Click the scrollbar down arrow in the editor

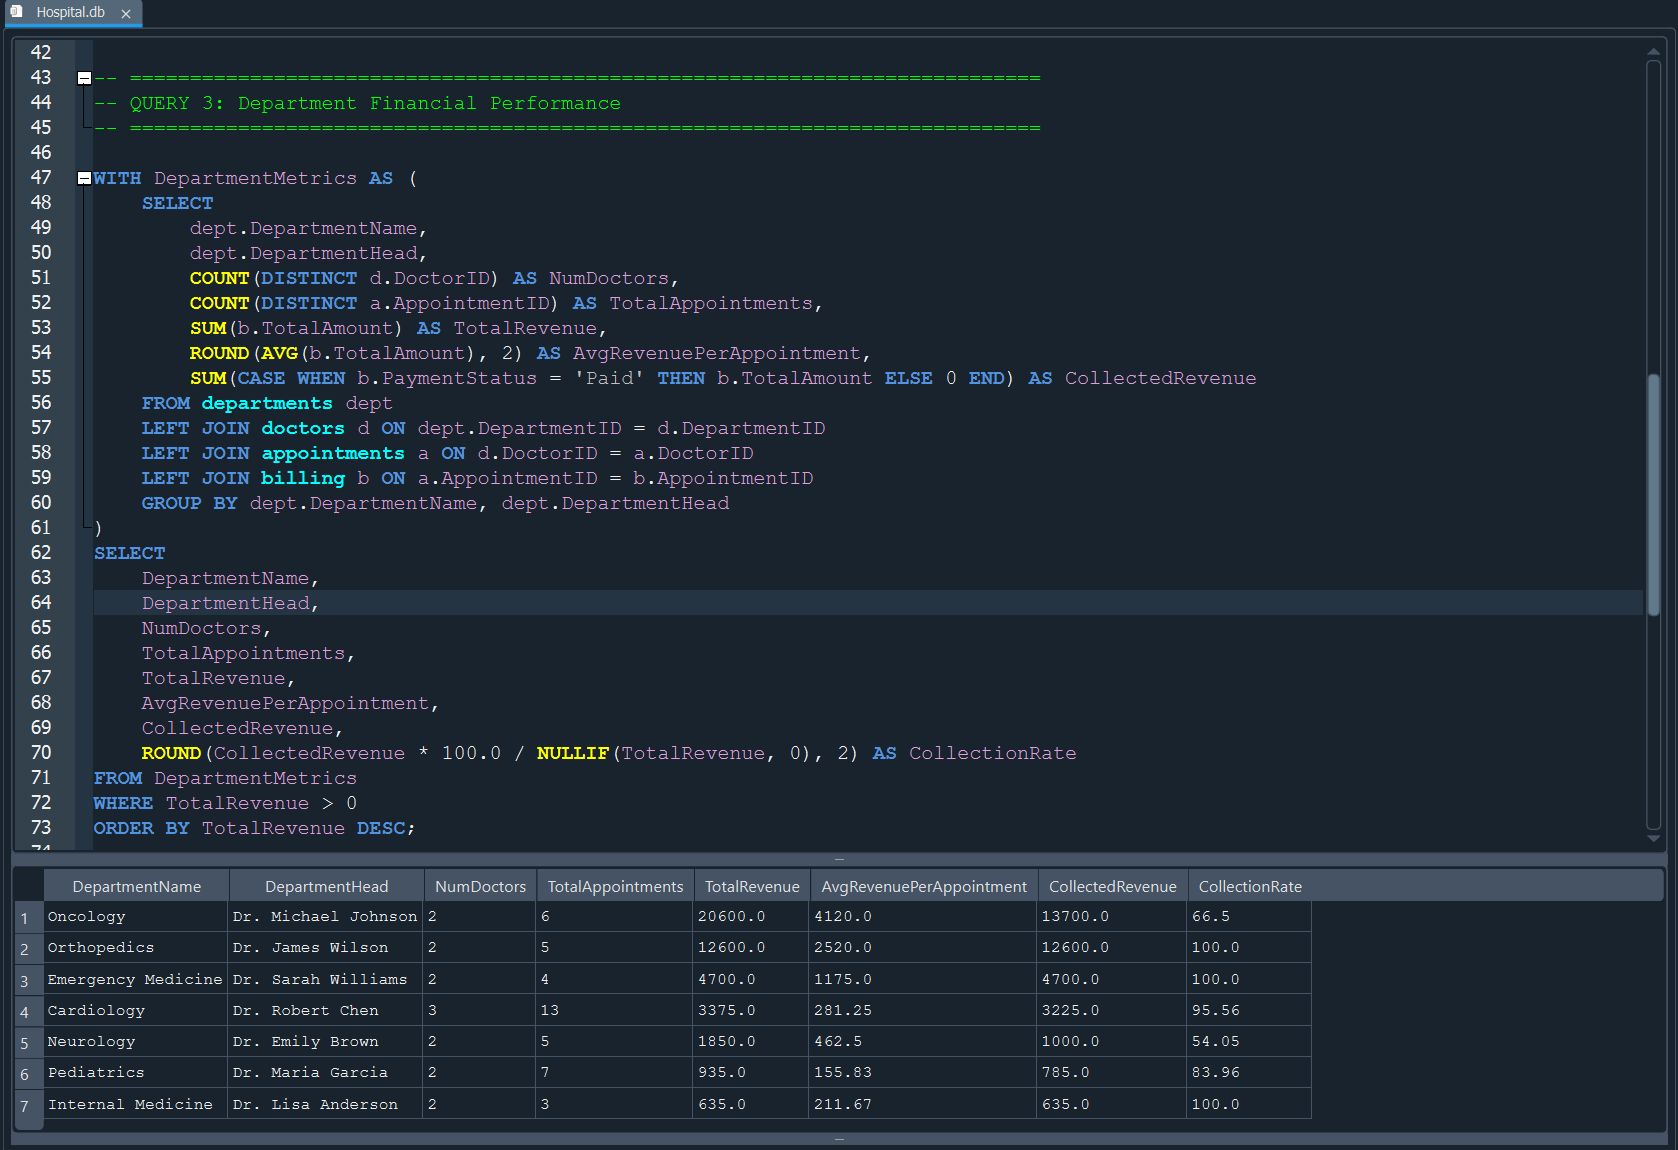point(1653,840)
